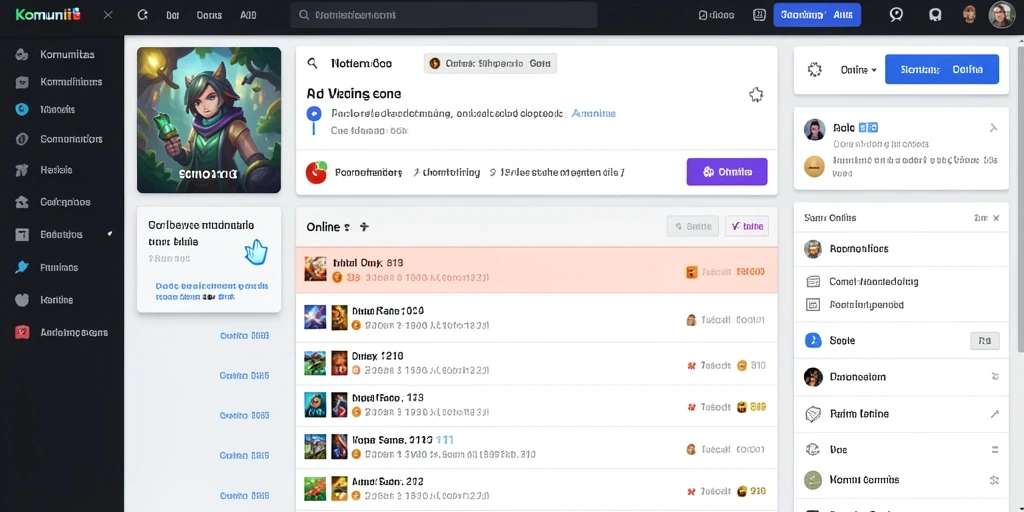This screenshot has height=512, width=1024.
Task: Click the top search input field
Action: point(444,14)
